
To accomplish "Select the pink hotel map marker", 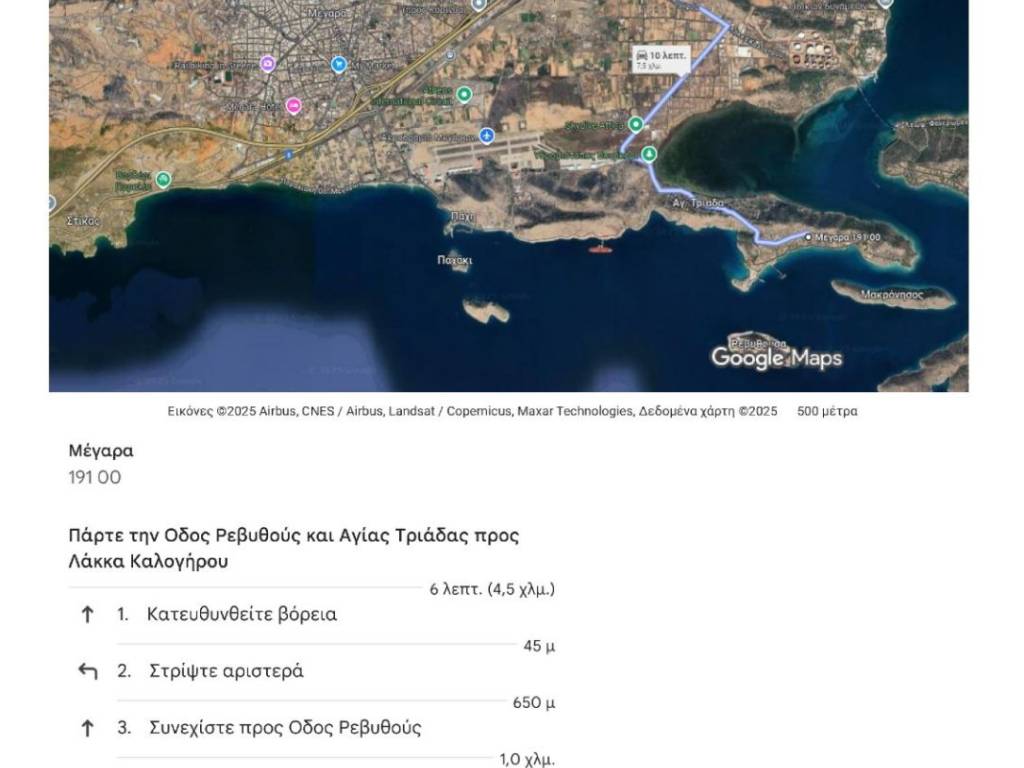I will tap(293, 105).
